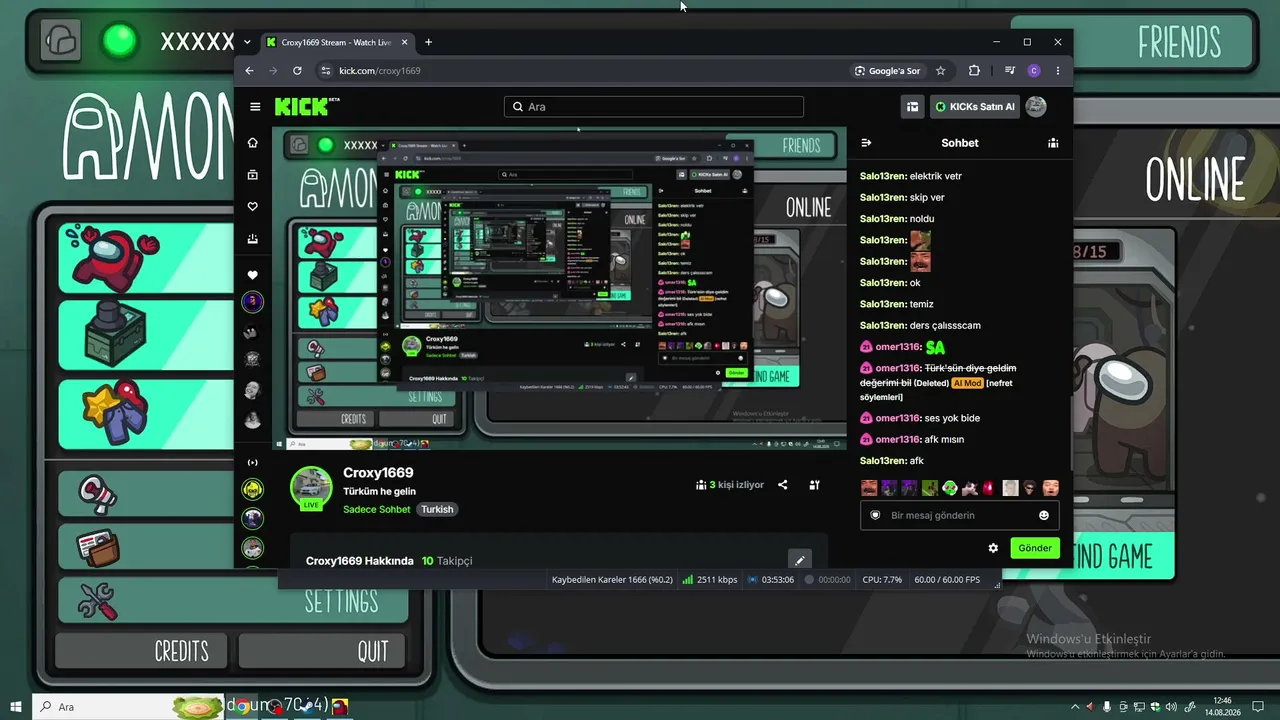Open the Chrome profile avatar

[x=1034, y=71]
